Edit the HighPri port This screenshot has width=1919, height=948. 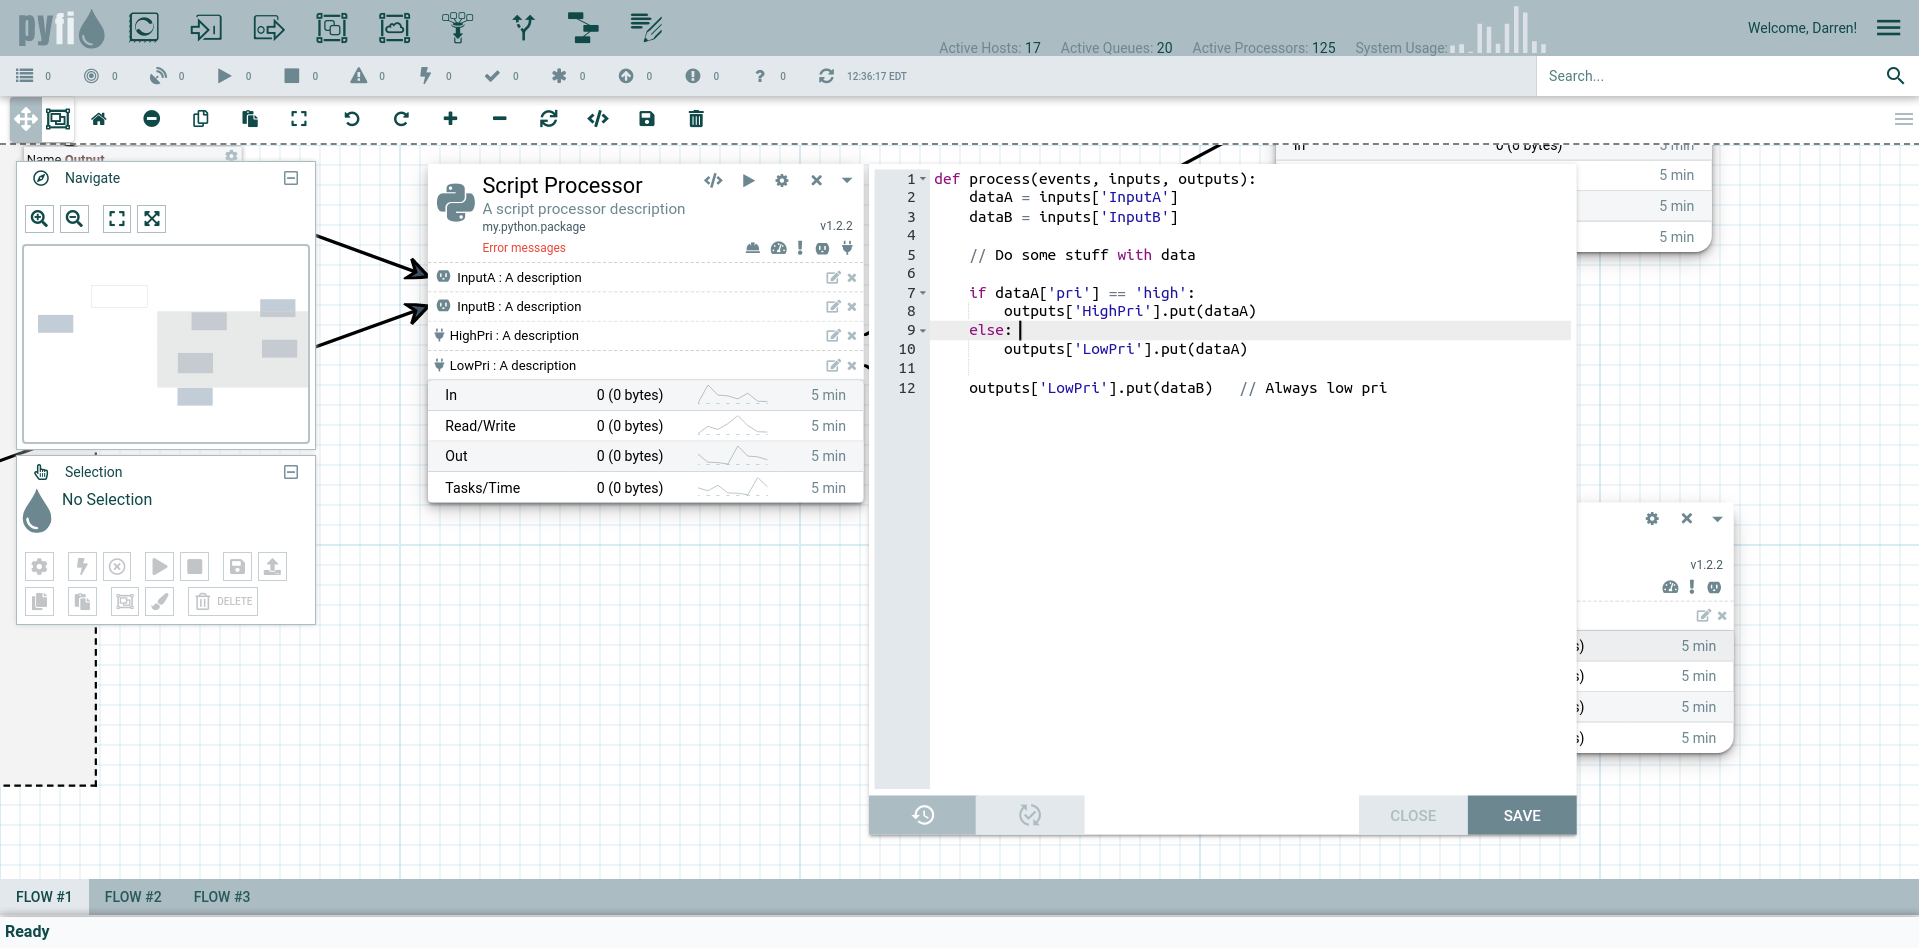832,336
